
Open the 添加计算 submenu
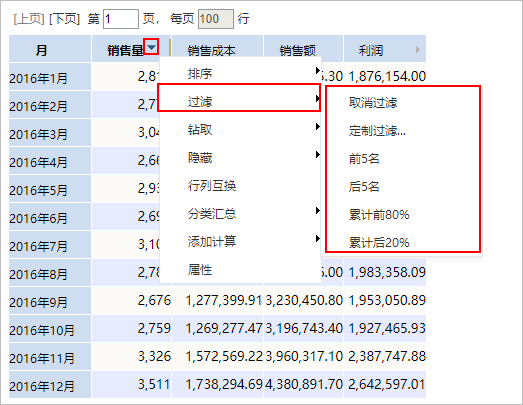pos(240,242)
